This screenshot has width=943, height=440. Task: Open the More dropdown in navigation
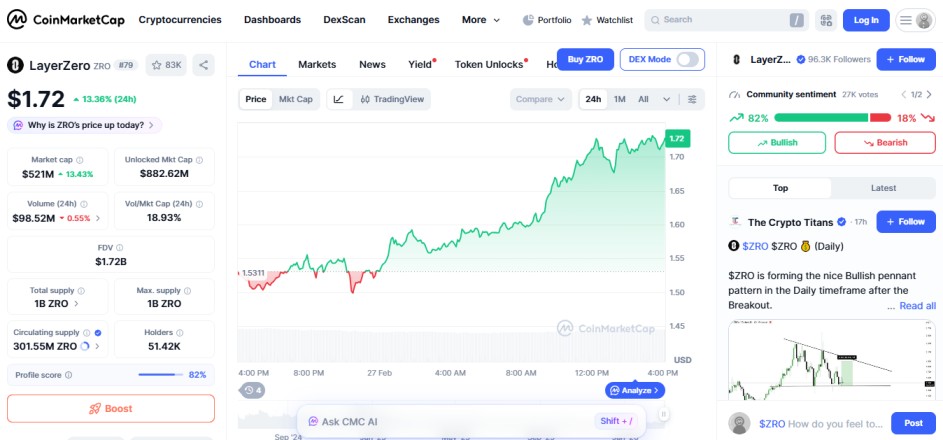click(481, 20)
